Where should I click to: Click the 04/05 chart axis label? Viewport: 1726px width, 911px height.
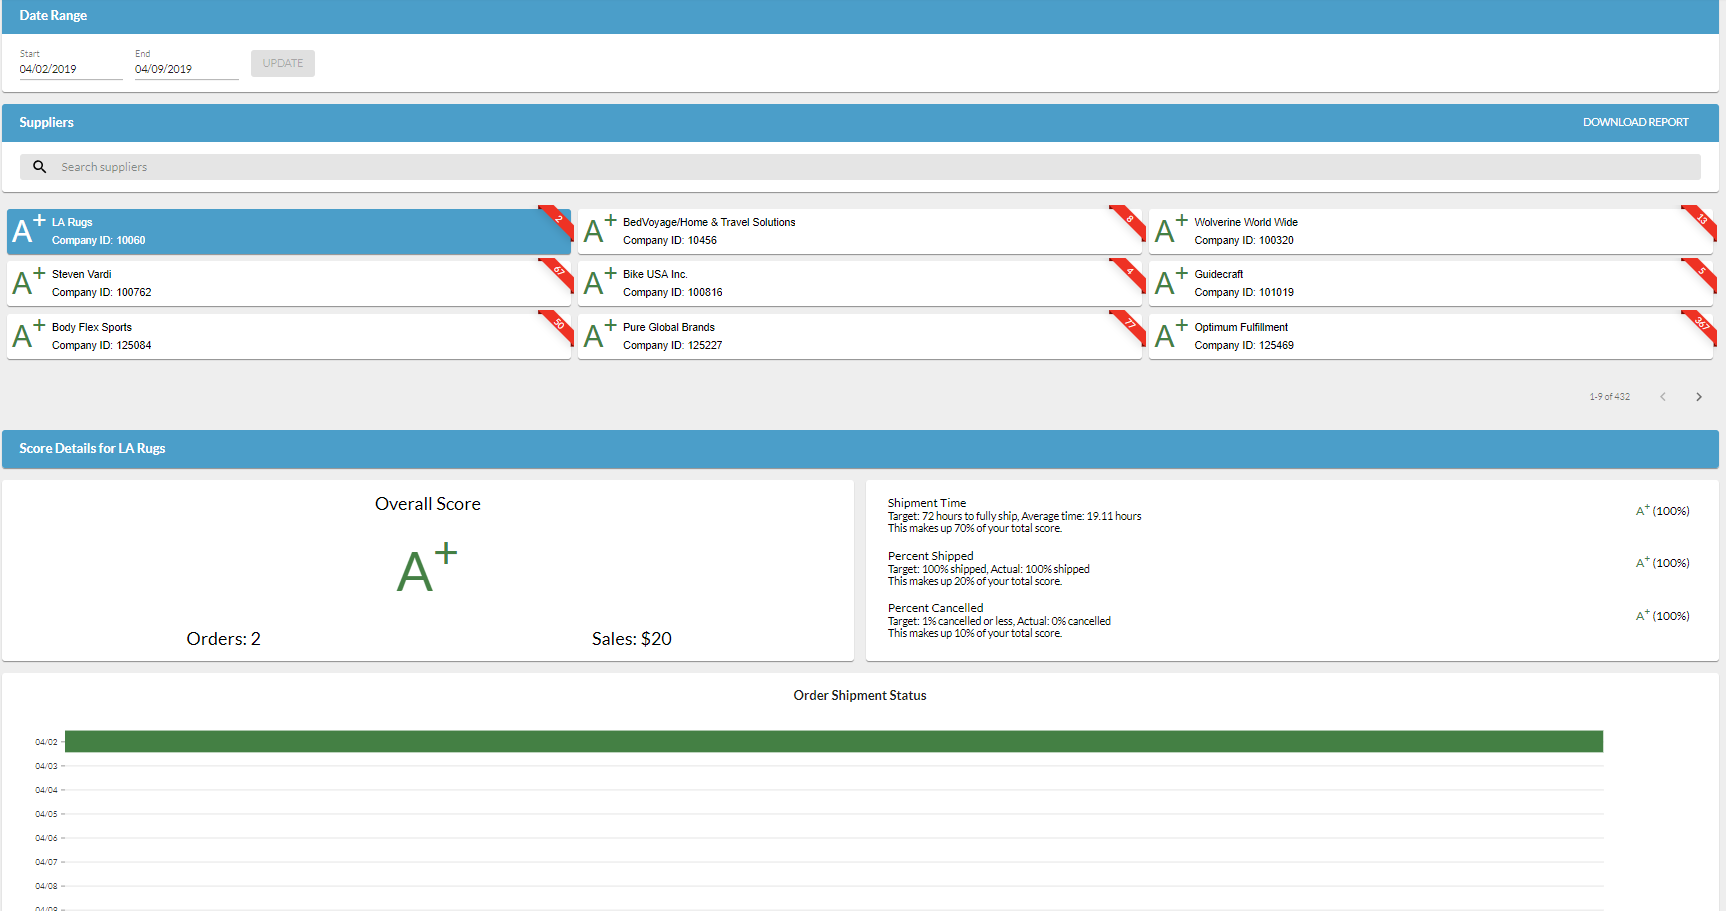(46, 814)
